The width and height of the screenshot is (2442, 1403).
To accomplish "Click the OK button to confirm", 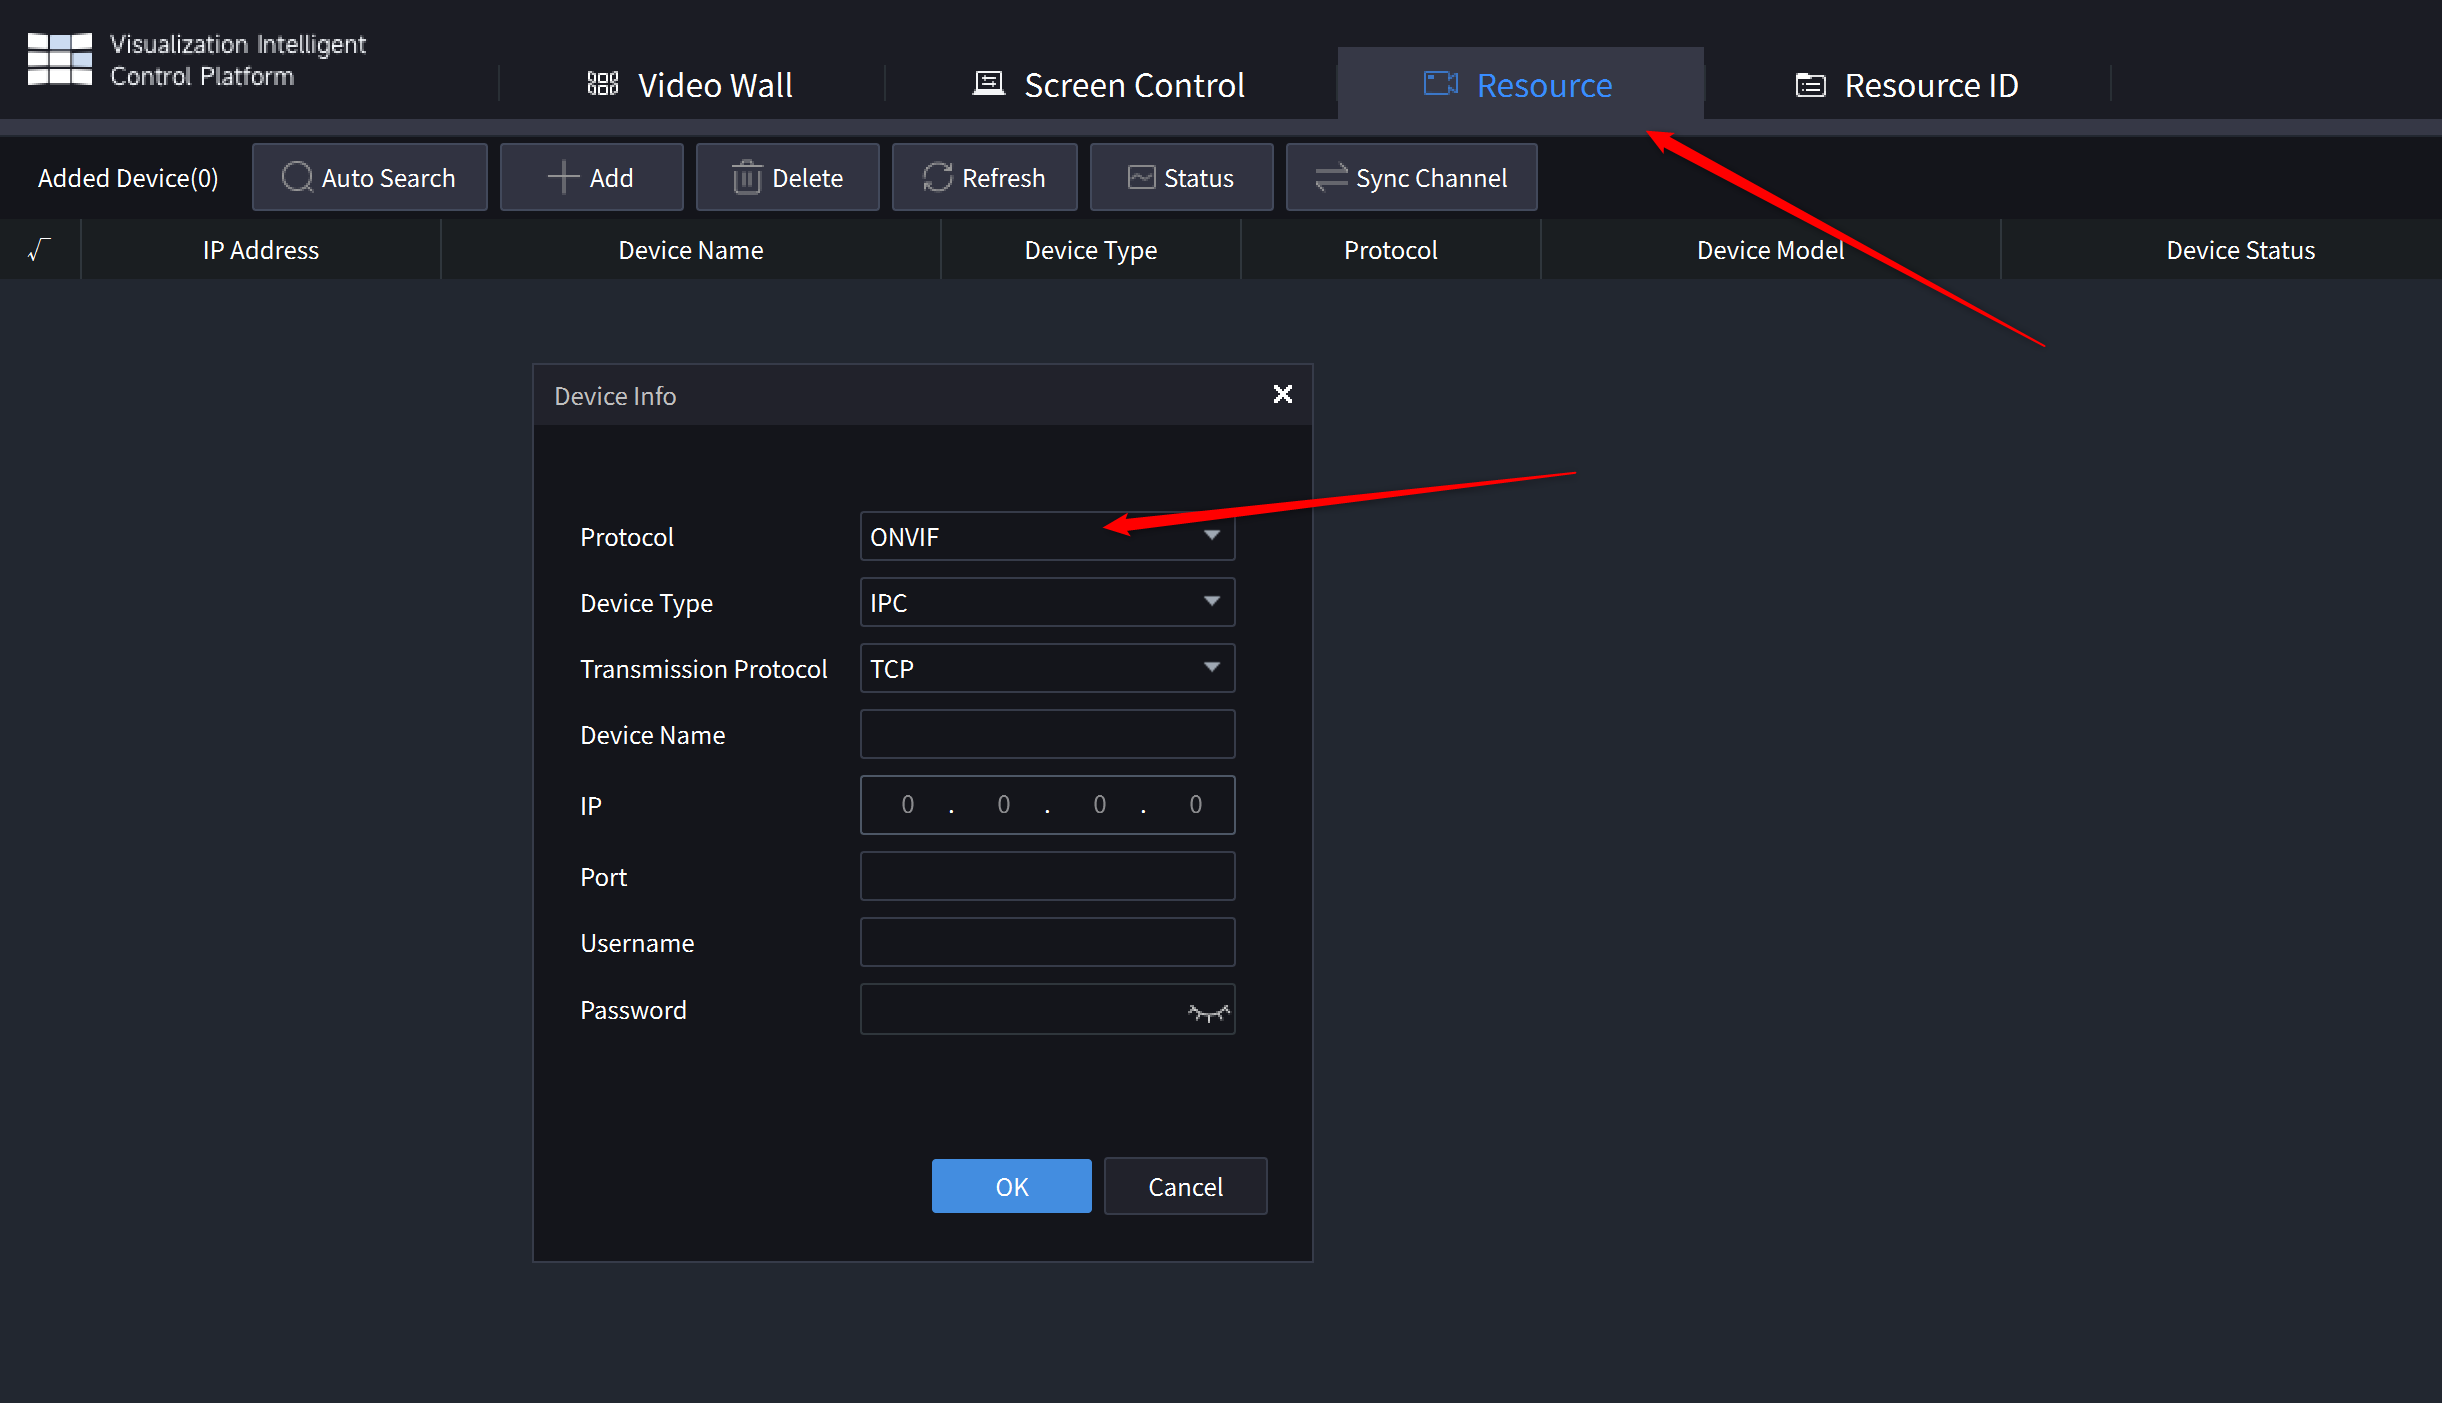I will click(x=1011, y=1186).
